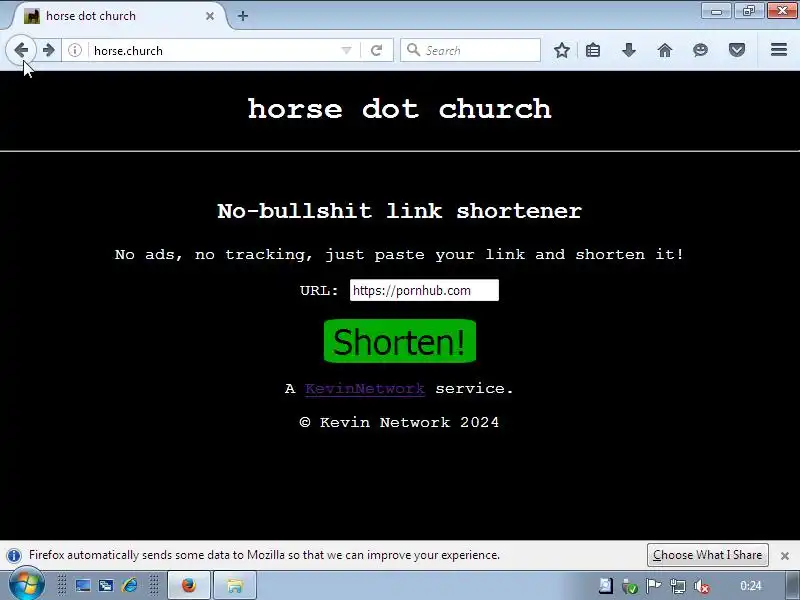Show site information icon in address bar

pos(75,50)
